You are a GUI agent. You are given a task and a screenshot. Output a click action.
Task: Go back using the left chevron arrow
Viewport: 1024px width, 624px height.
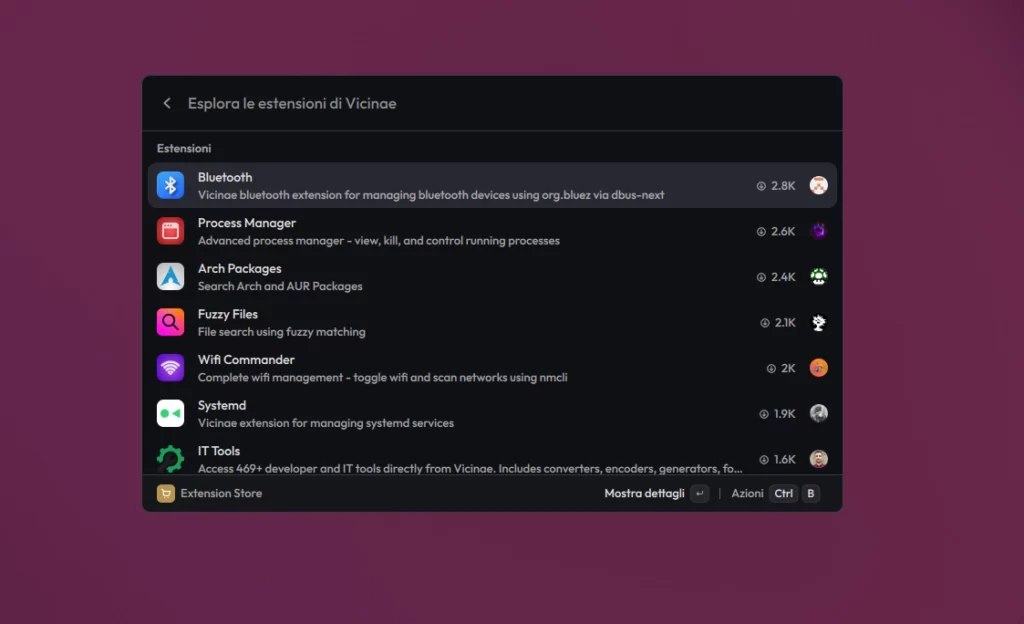click(x=167, y=103)
